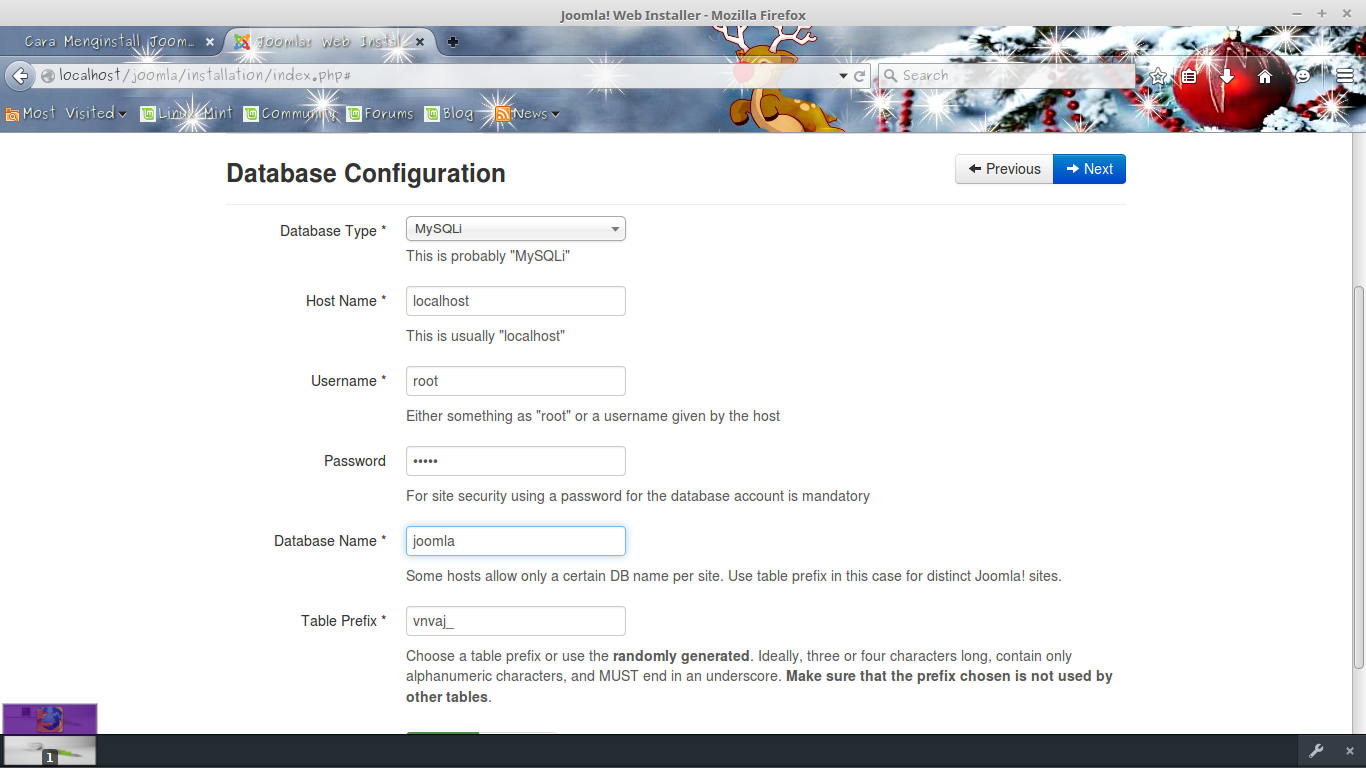Click the 'This is usually localhost' hint

pyautogui.click(x=486, y=336)
